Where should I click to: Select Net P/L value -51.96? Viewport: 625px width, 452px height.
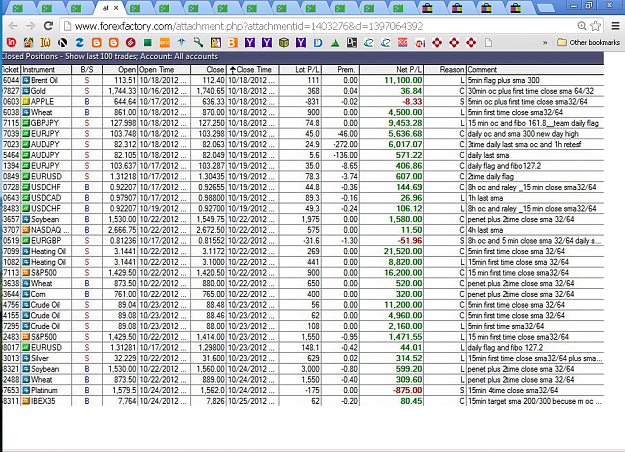point(411,241)
